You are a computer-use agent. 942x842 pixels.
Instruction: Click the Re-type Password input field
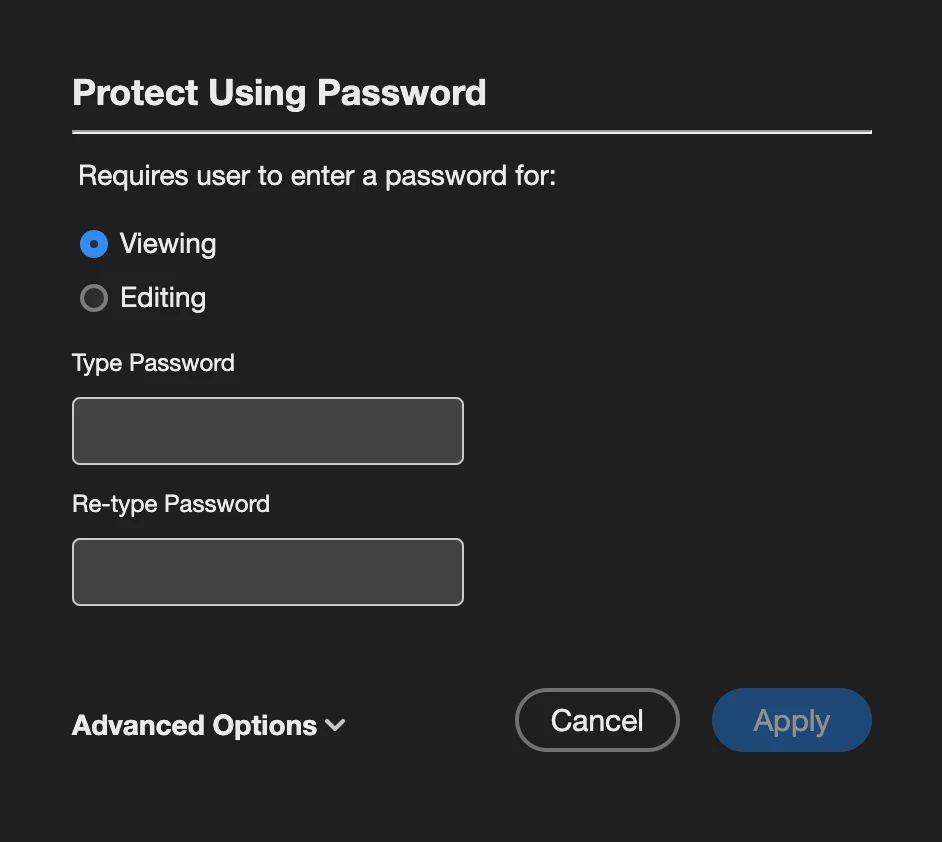click(268, 572)
